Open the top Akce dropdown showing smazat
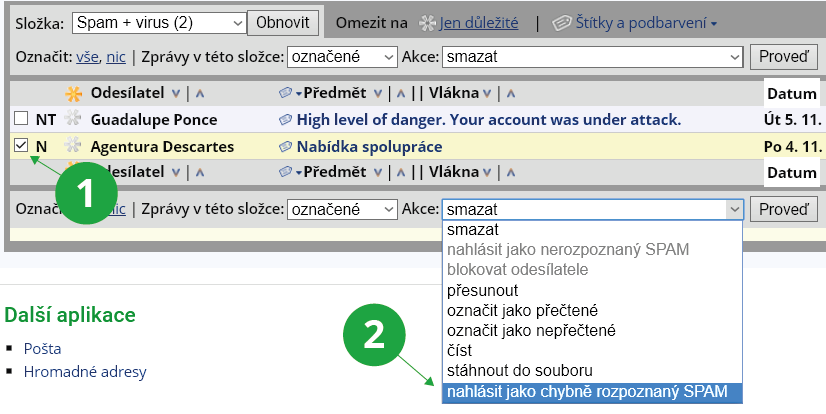This screenshot has width=826, height=414. pos(592,57)
